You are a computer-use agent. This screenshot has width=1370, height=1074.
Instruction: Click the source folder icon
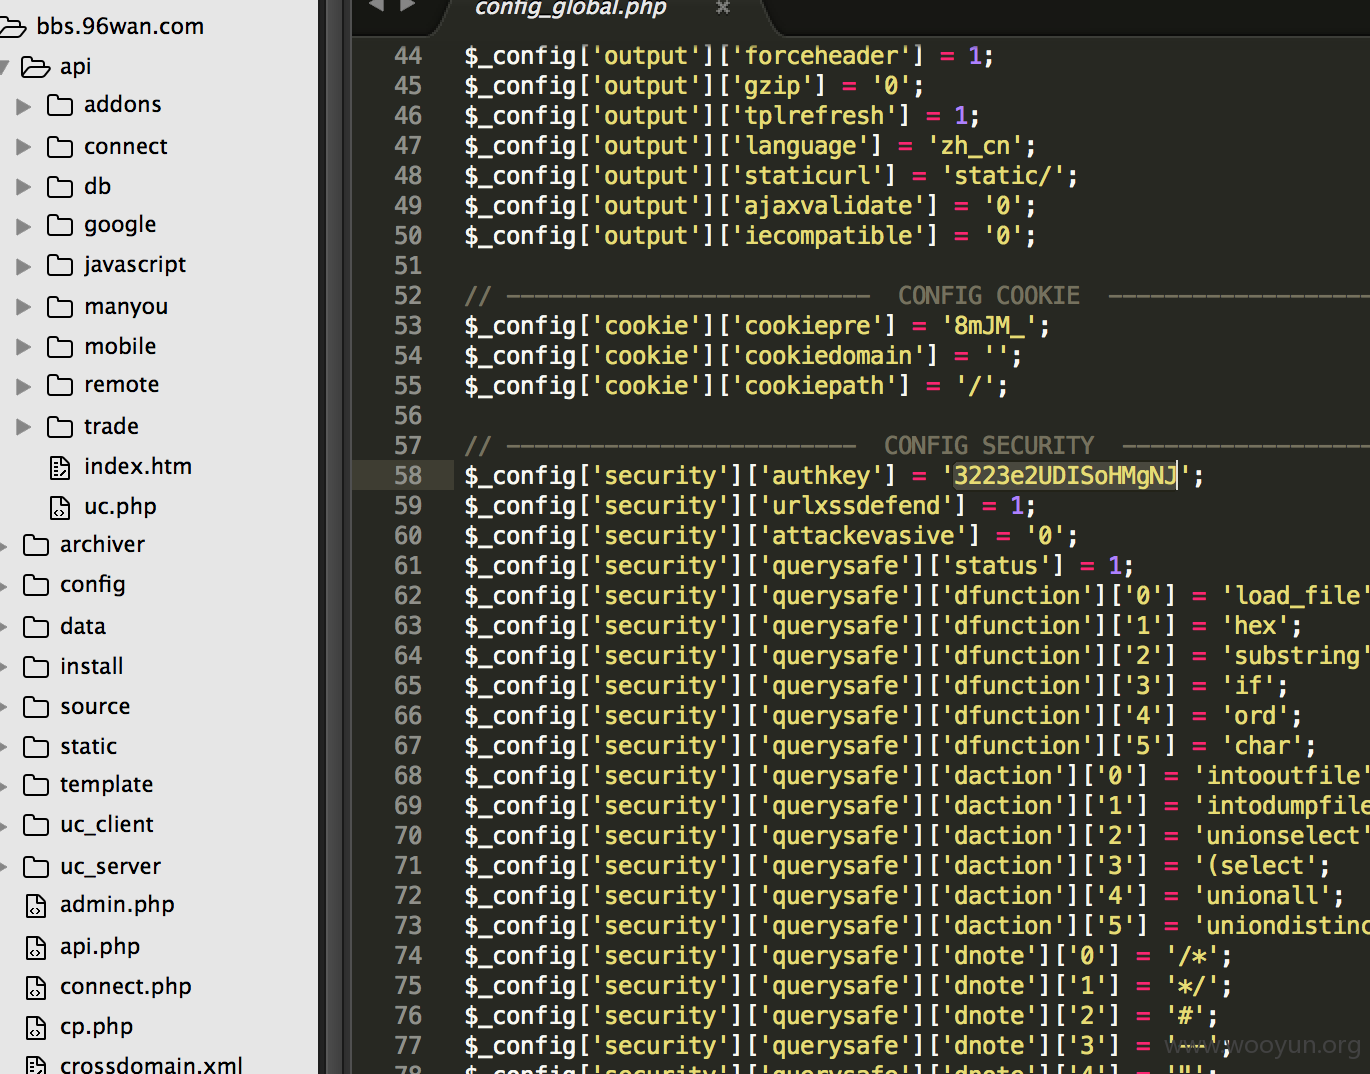(x=36, y=707)
